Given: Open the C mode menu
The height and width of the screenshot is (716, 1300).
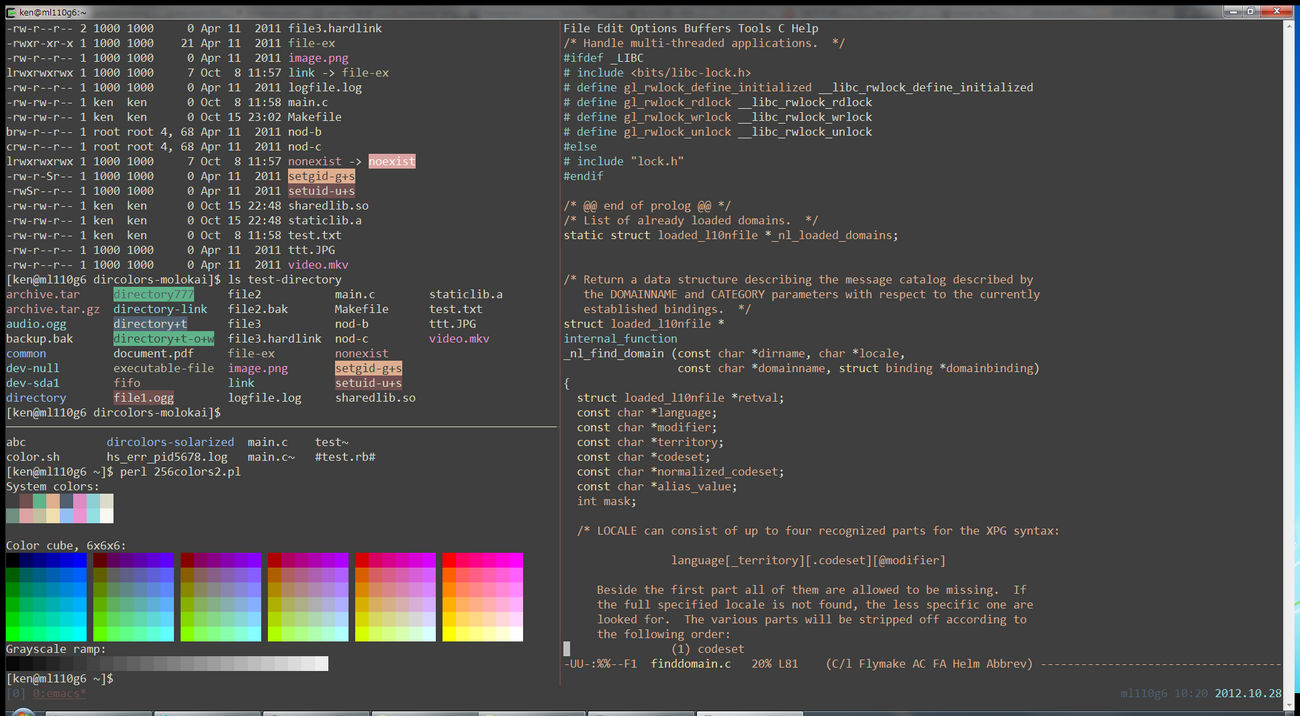Looking at the screenshot, I should tap(782, 29).
